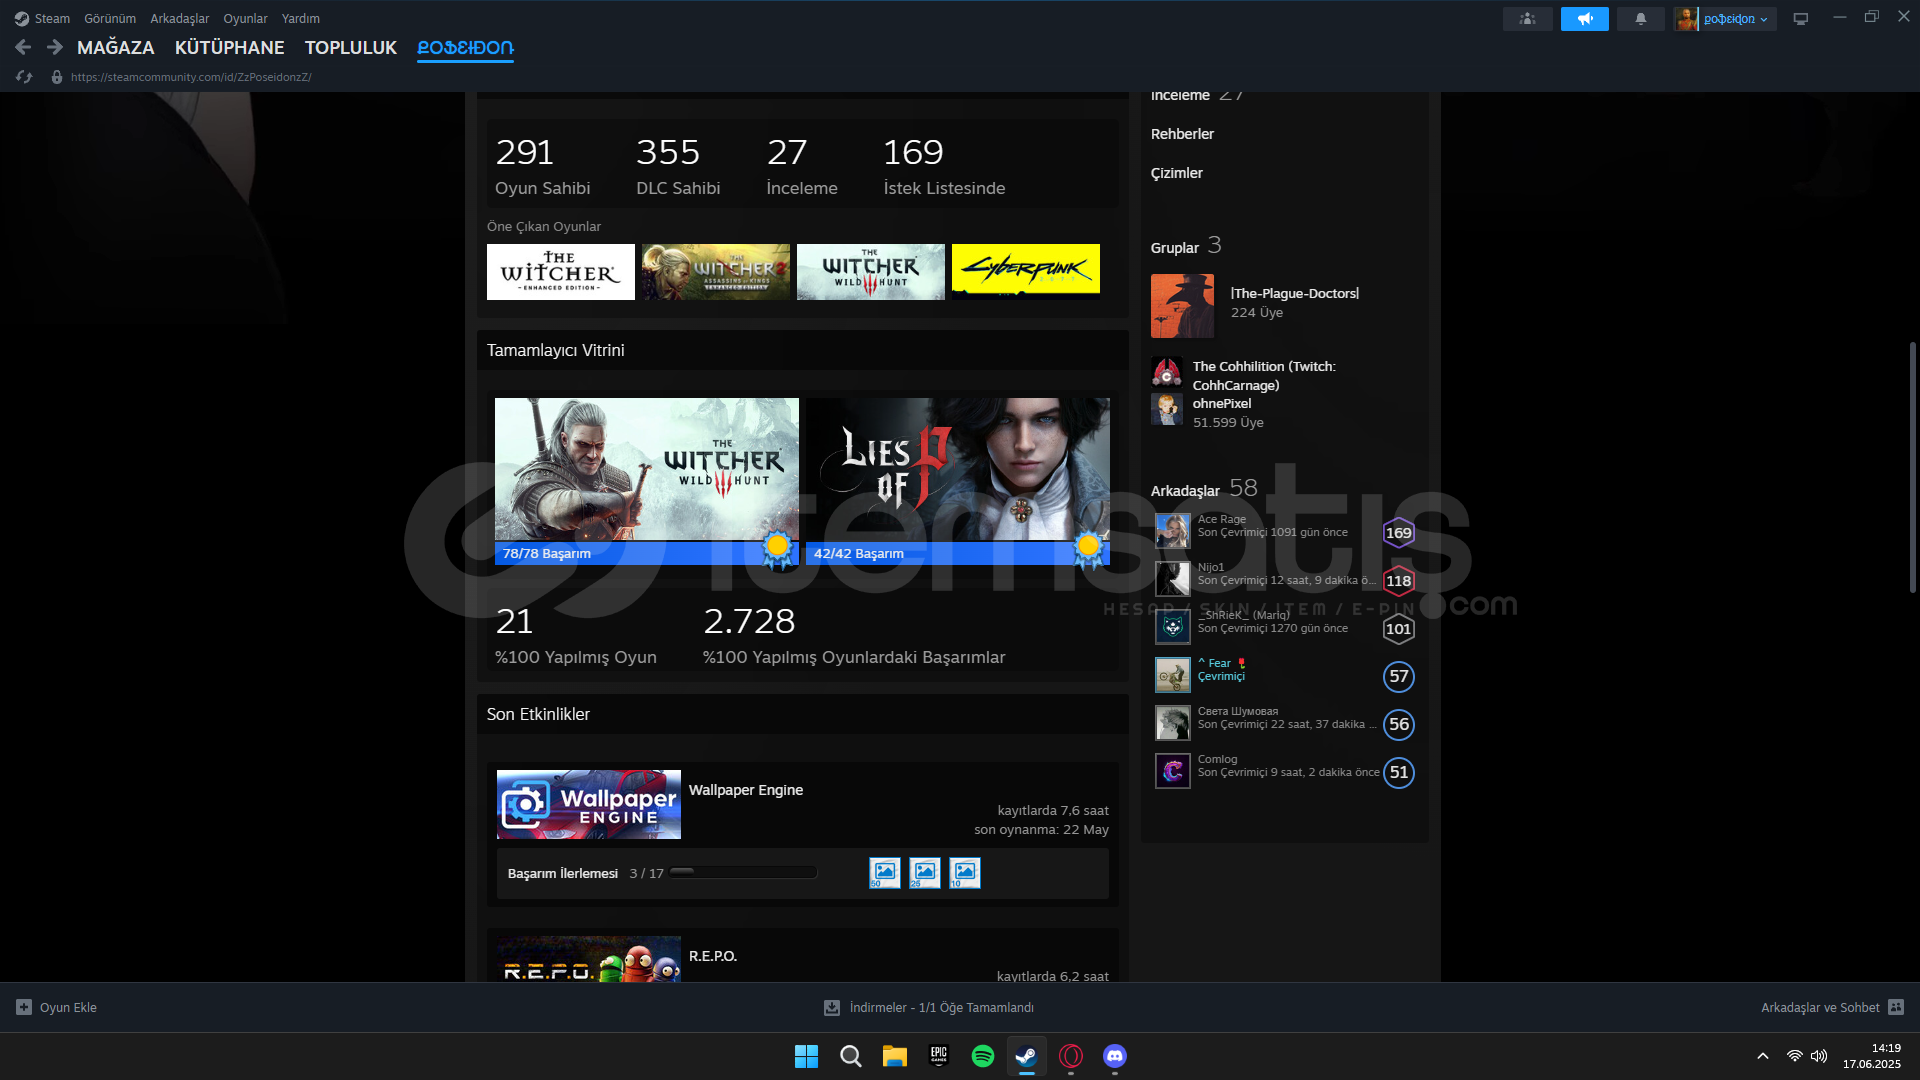Open the Witcher Wild Hunt featured game thumbnail
This screenshot has width=1920, height=1080.
871,272
